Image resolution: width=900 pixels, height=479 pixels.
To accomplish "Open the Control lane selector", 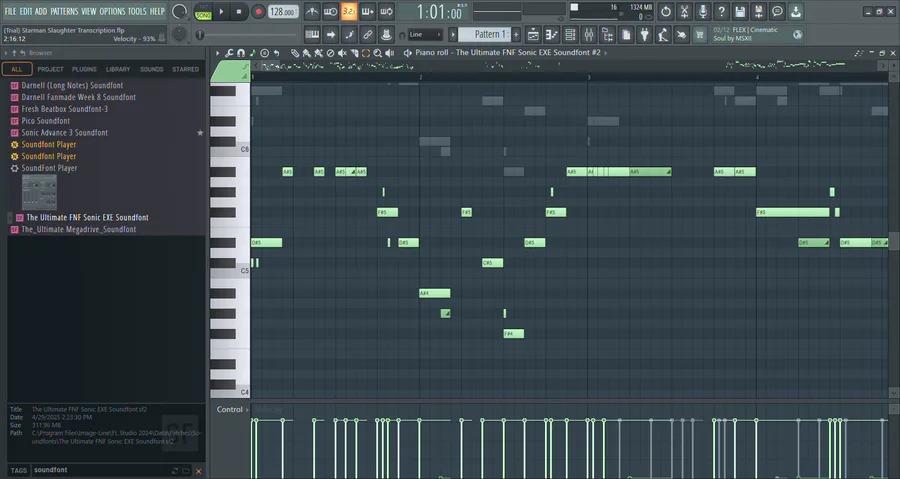I will click(232, 410).
